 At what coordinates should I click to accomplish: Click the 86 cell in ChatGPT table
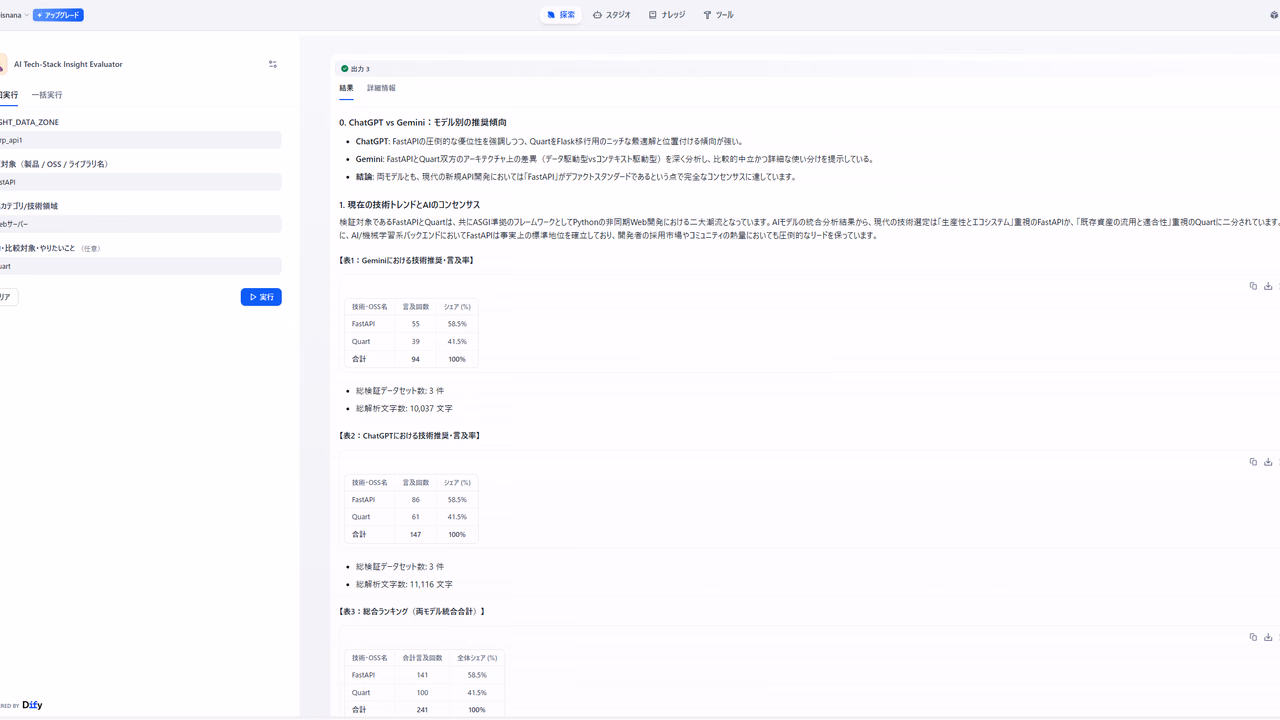pyautogui.click(x=416, y=500)
